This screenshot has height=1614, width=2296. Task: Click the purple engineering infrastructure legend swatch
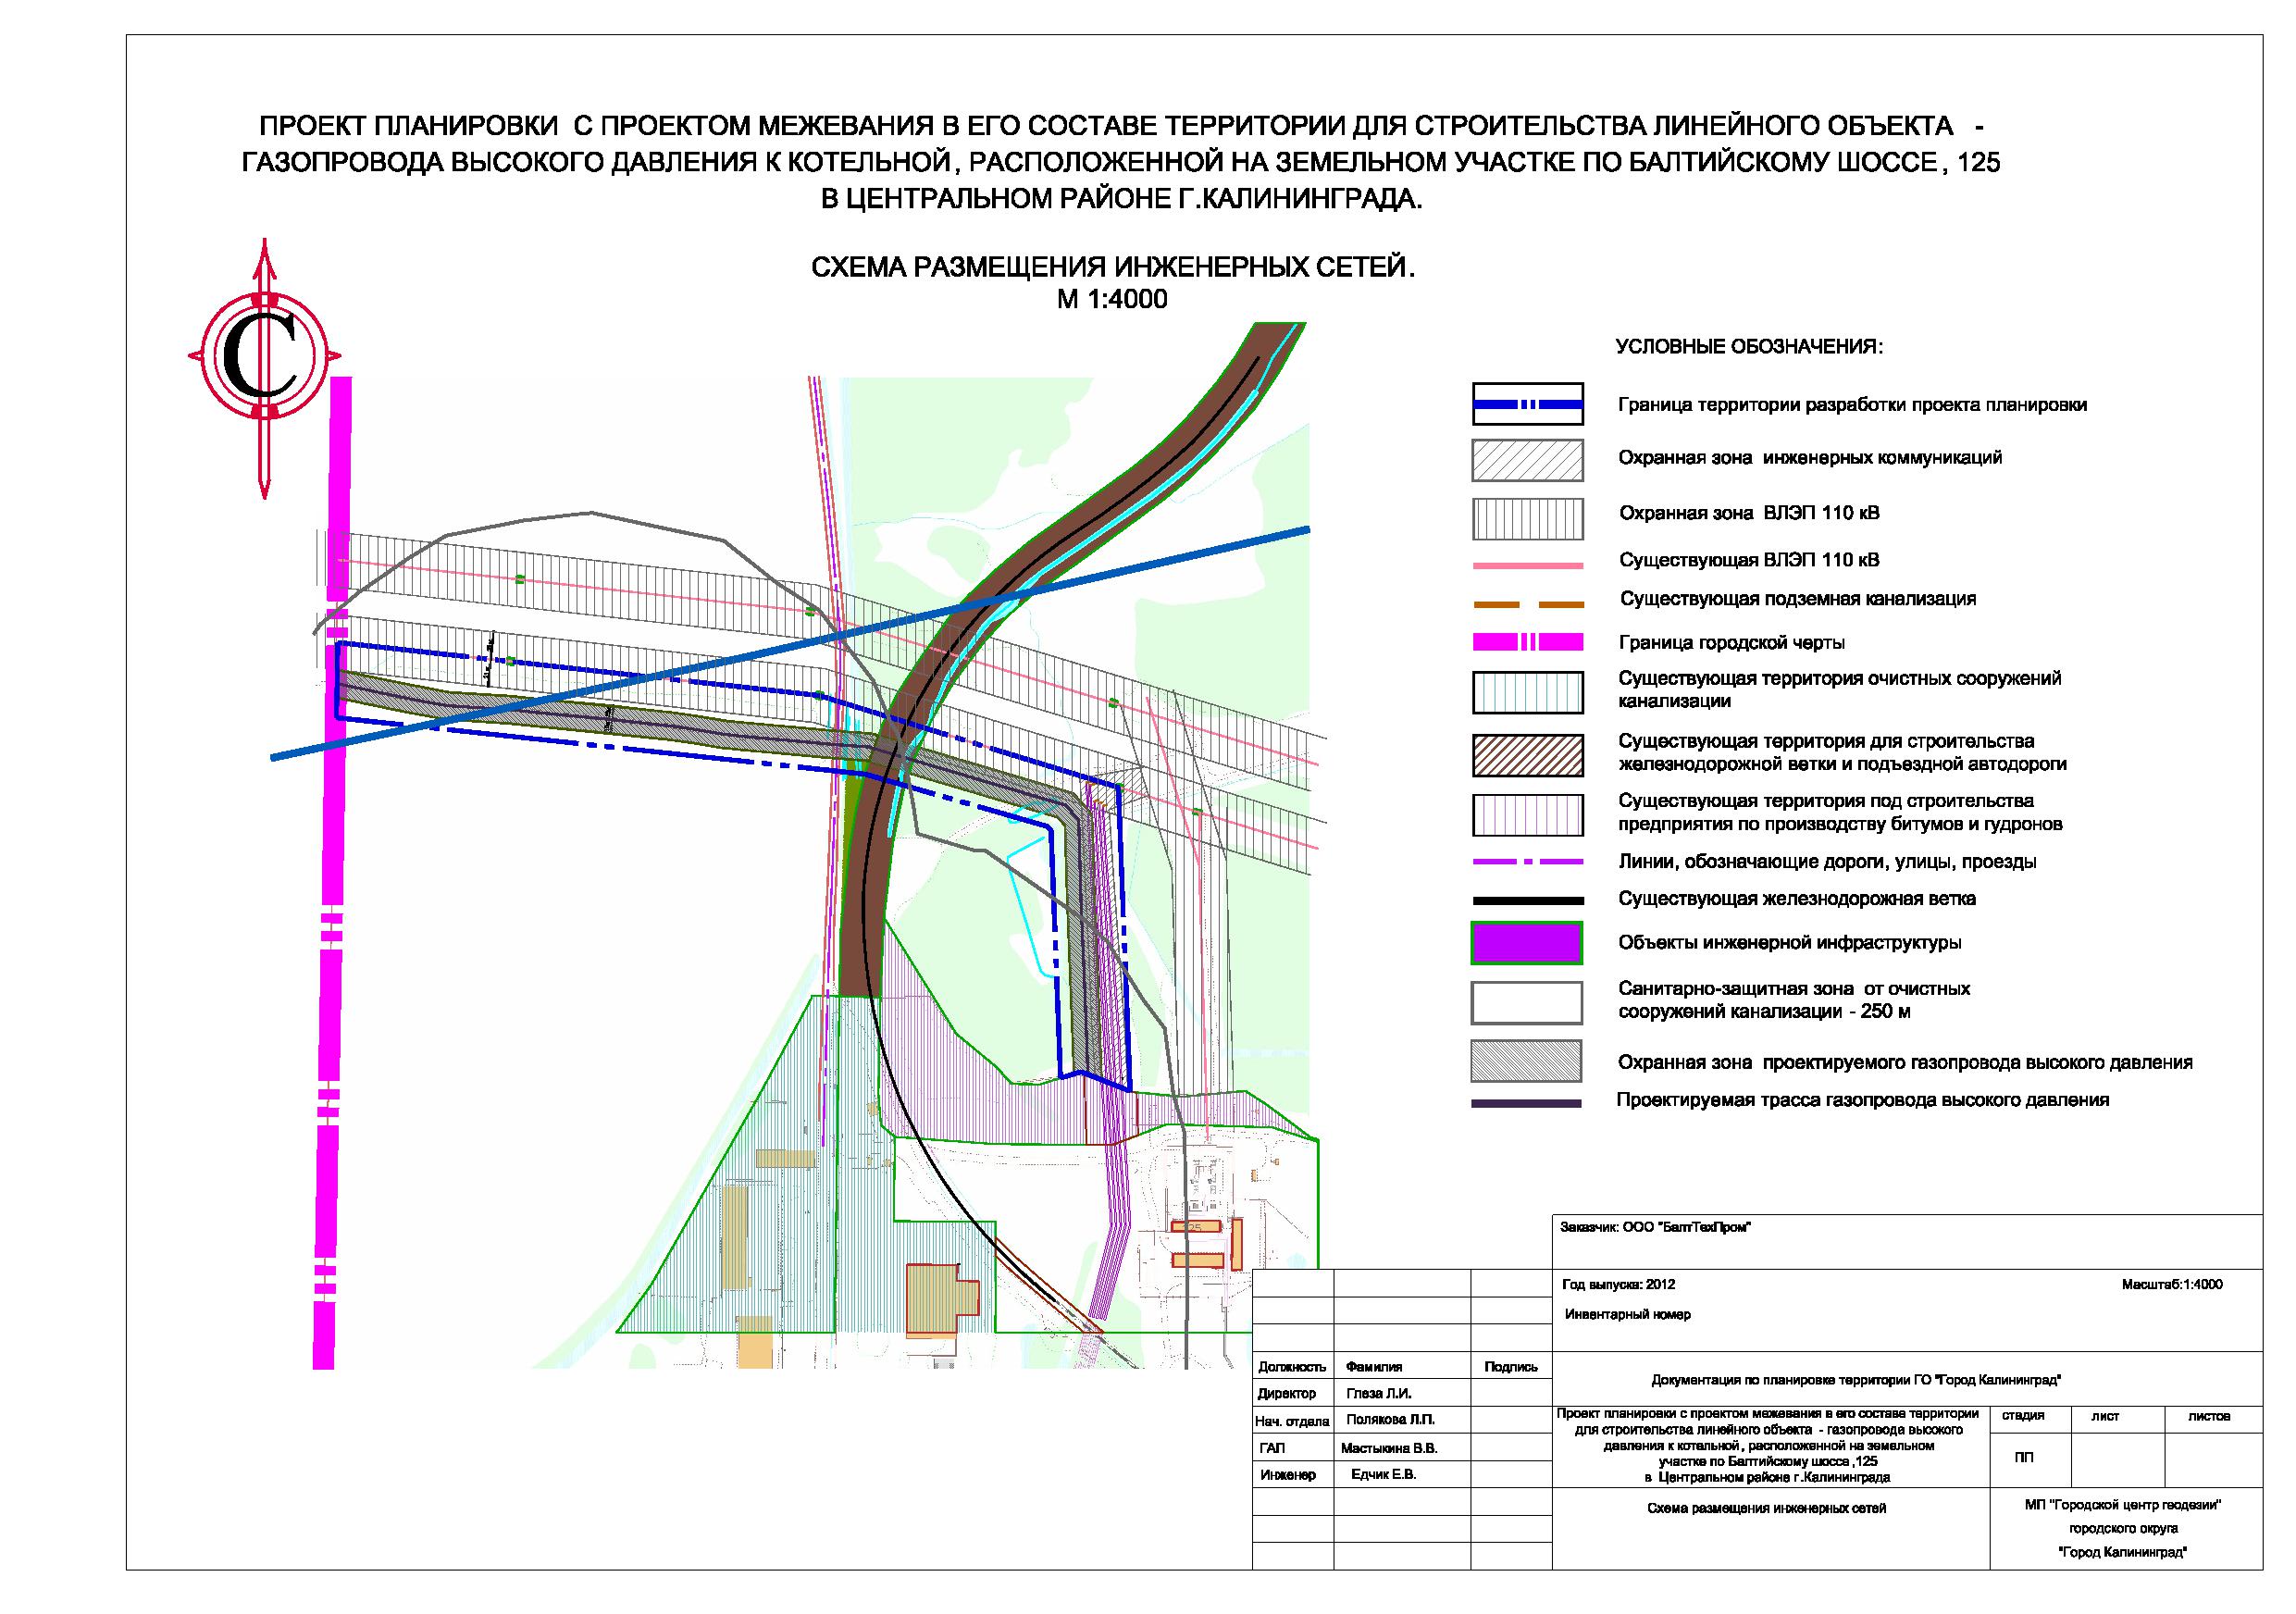pos(1526,942)
